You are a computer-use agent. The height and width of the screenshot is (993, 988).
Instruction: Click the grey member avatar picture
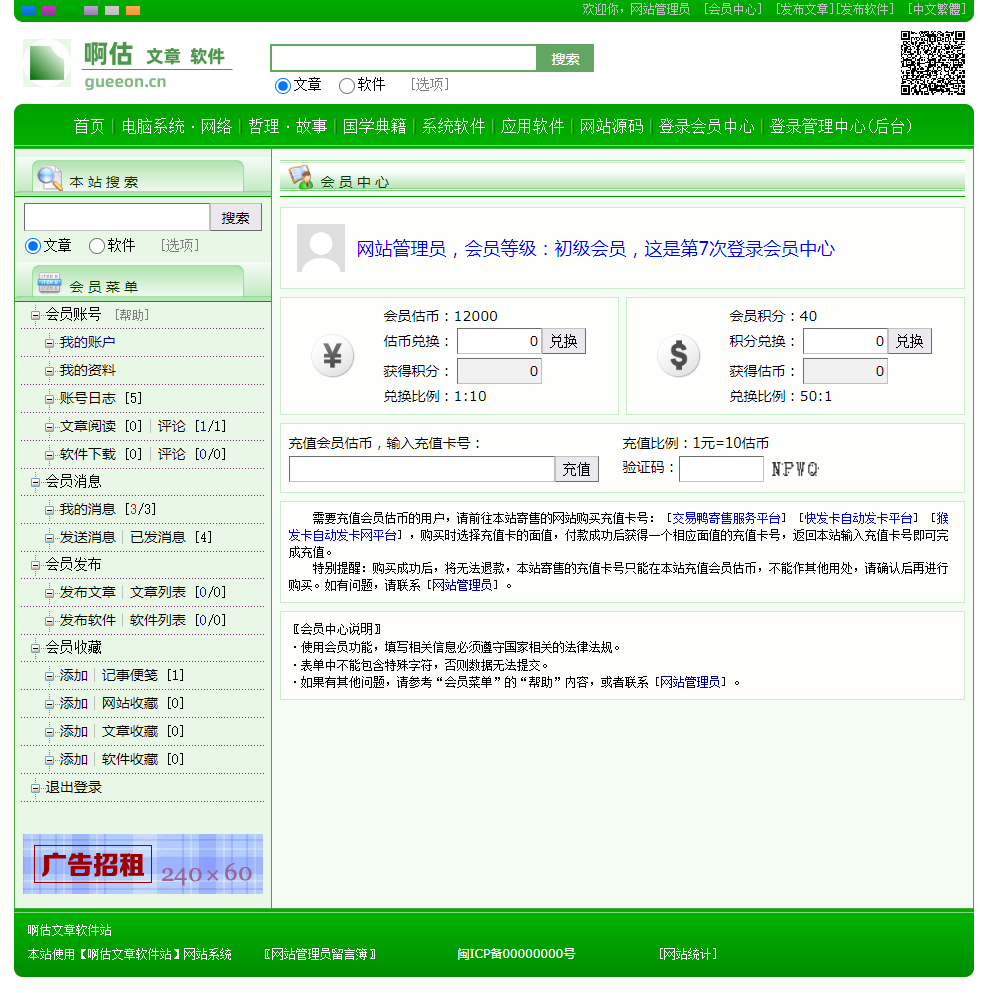click(x=321, y=248)
